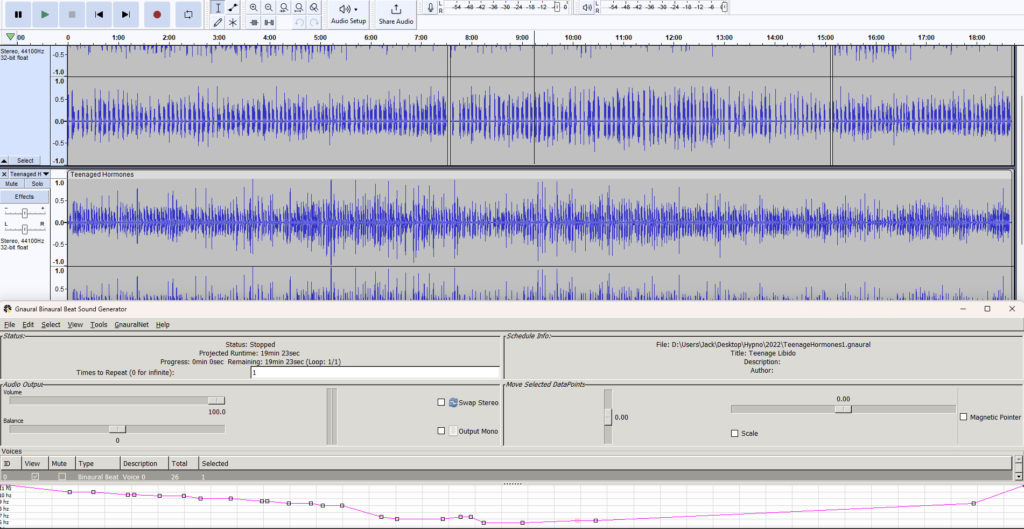The image size is (1024, 529).
Task: Check the Magnetic Pointer option
Action: point(963,417)
